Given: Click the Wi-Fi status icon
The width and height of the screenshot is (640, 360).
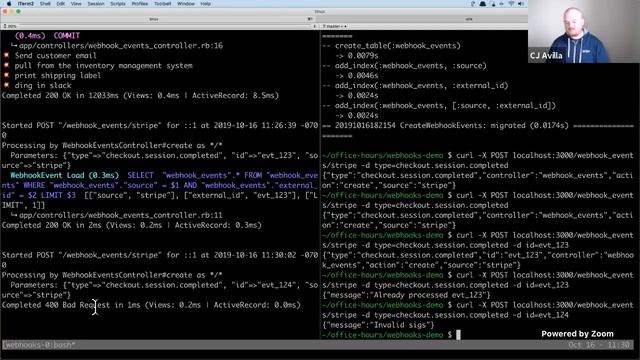Looking at the screenshot, I should pos(511,4).
